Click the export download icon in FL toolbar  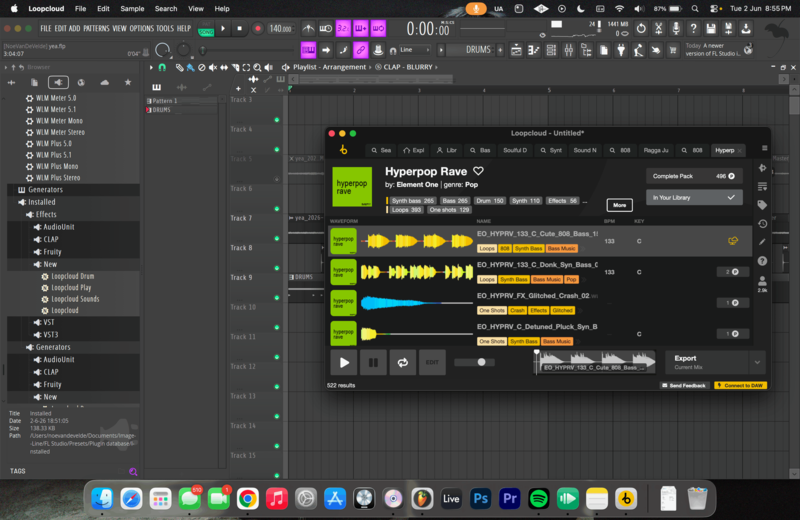pos(746,29)
